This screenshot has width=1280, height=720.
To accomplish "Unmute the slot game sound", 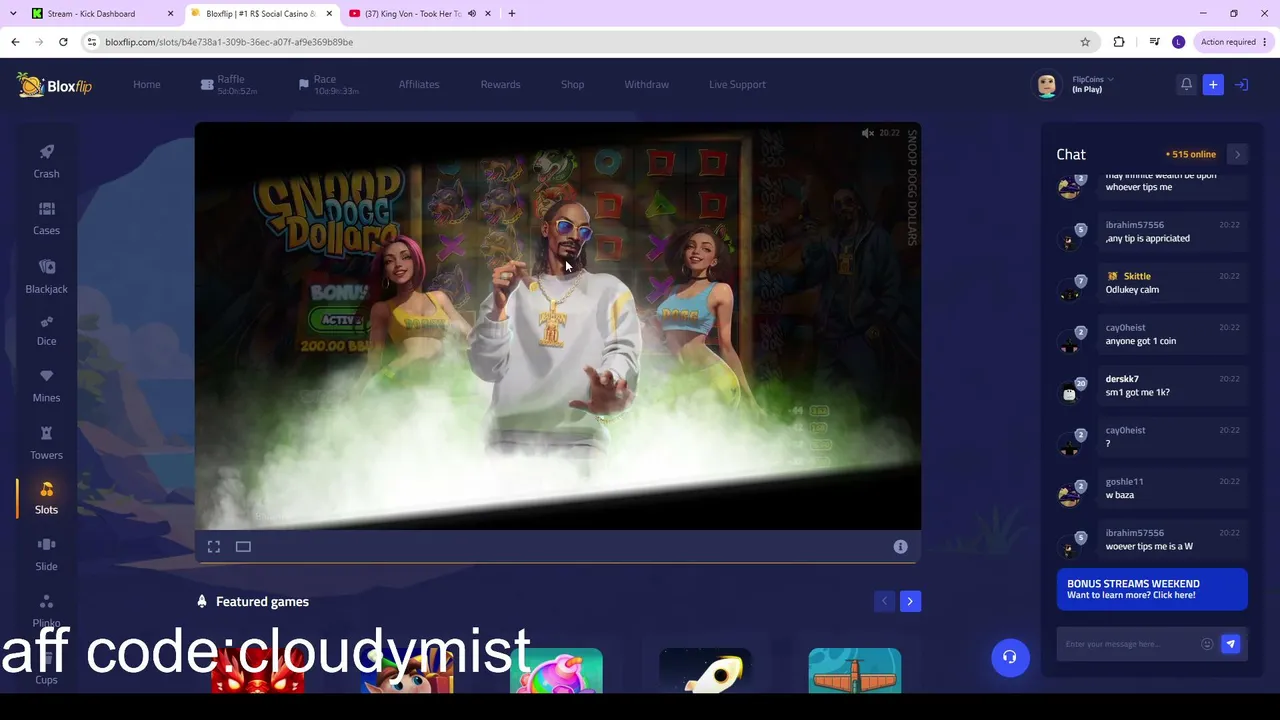I will [867, 133].
